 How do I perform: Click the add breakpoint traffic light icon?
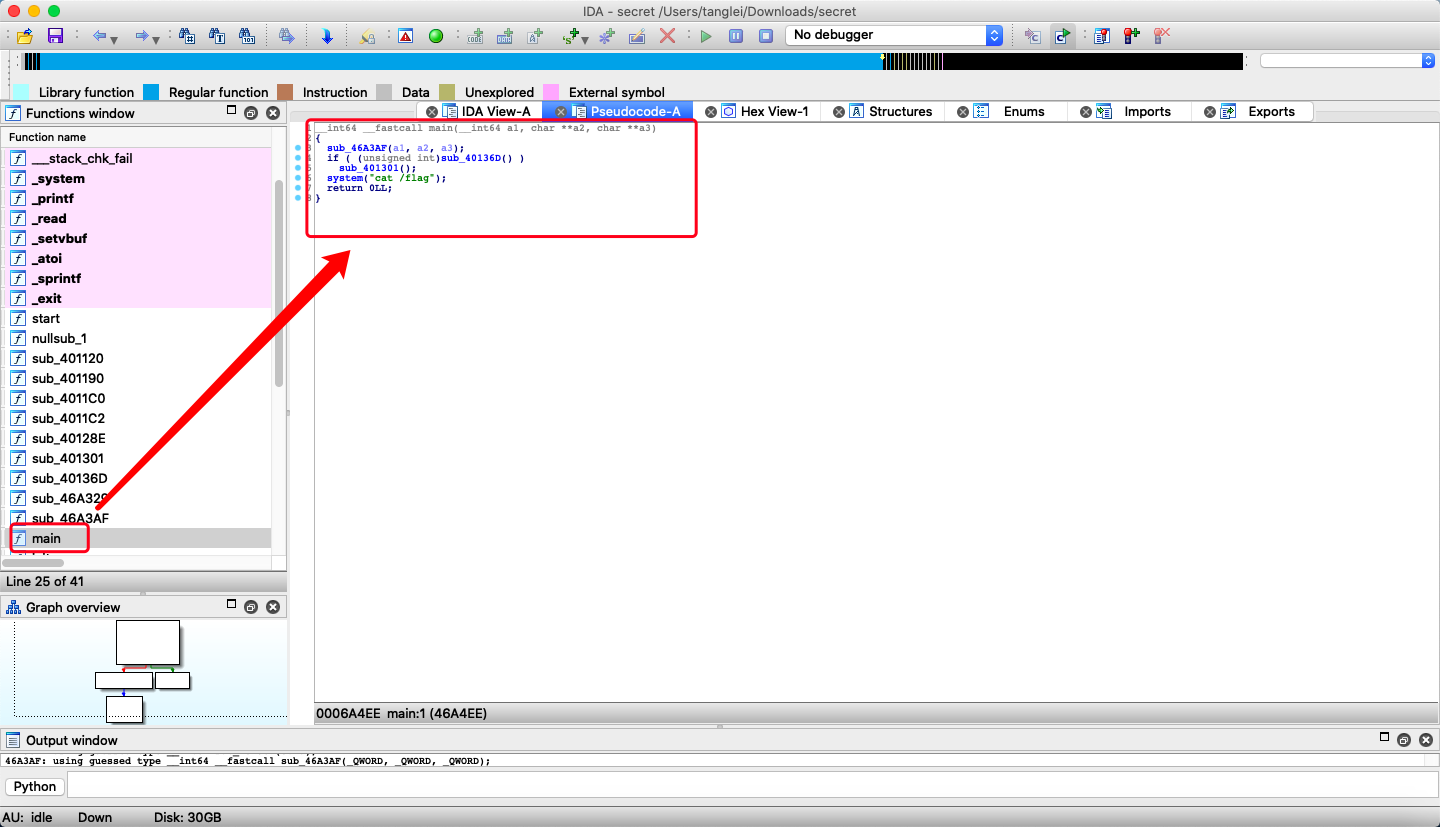1131,36
